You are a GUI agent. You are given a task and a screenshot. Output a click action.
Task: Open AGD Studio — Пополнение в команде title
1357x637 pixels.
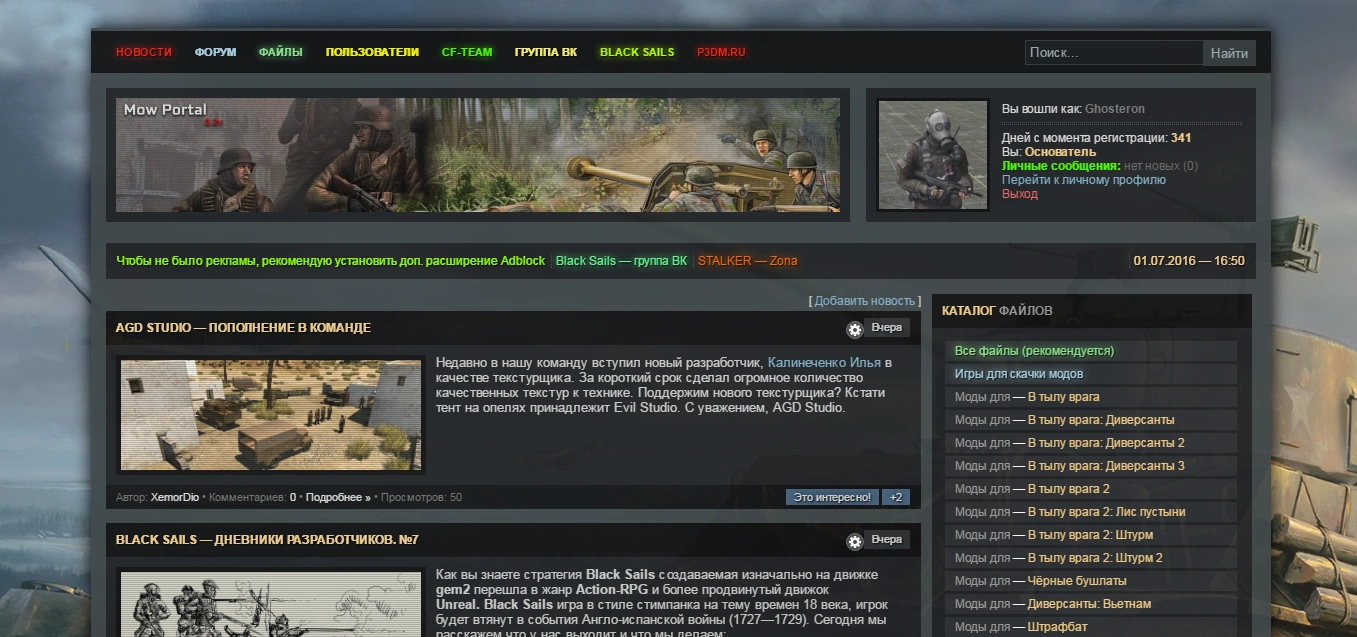[x=243, y=328]
